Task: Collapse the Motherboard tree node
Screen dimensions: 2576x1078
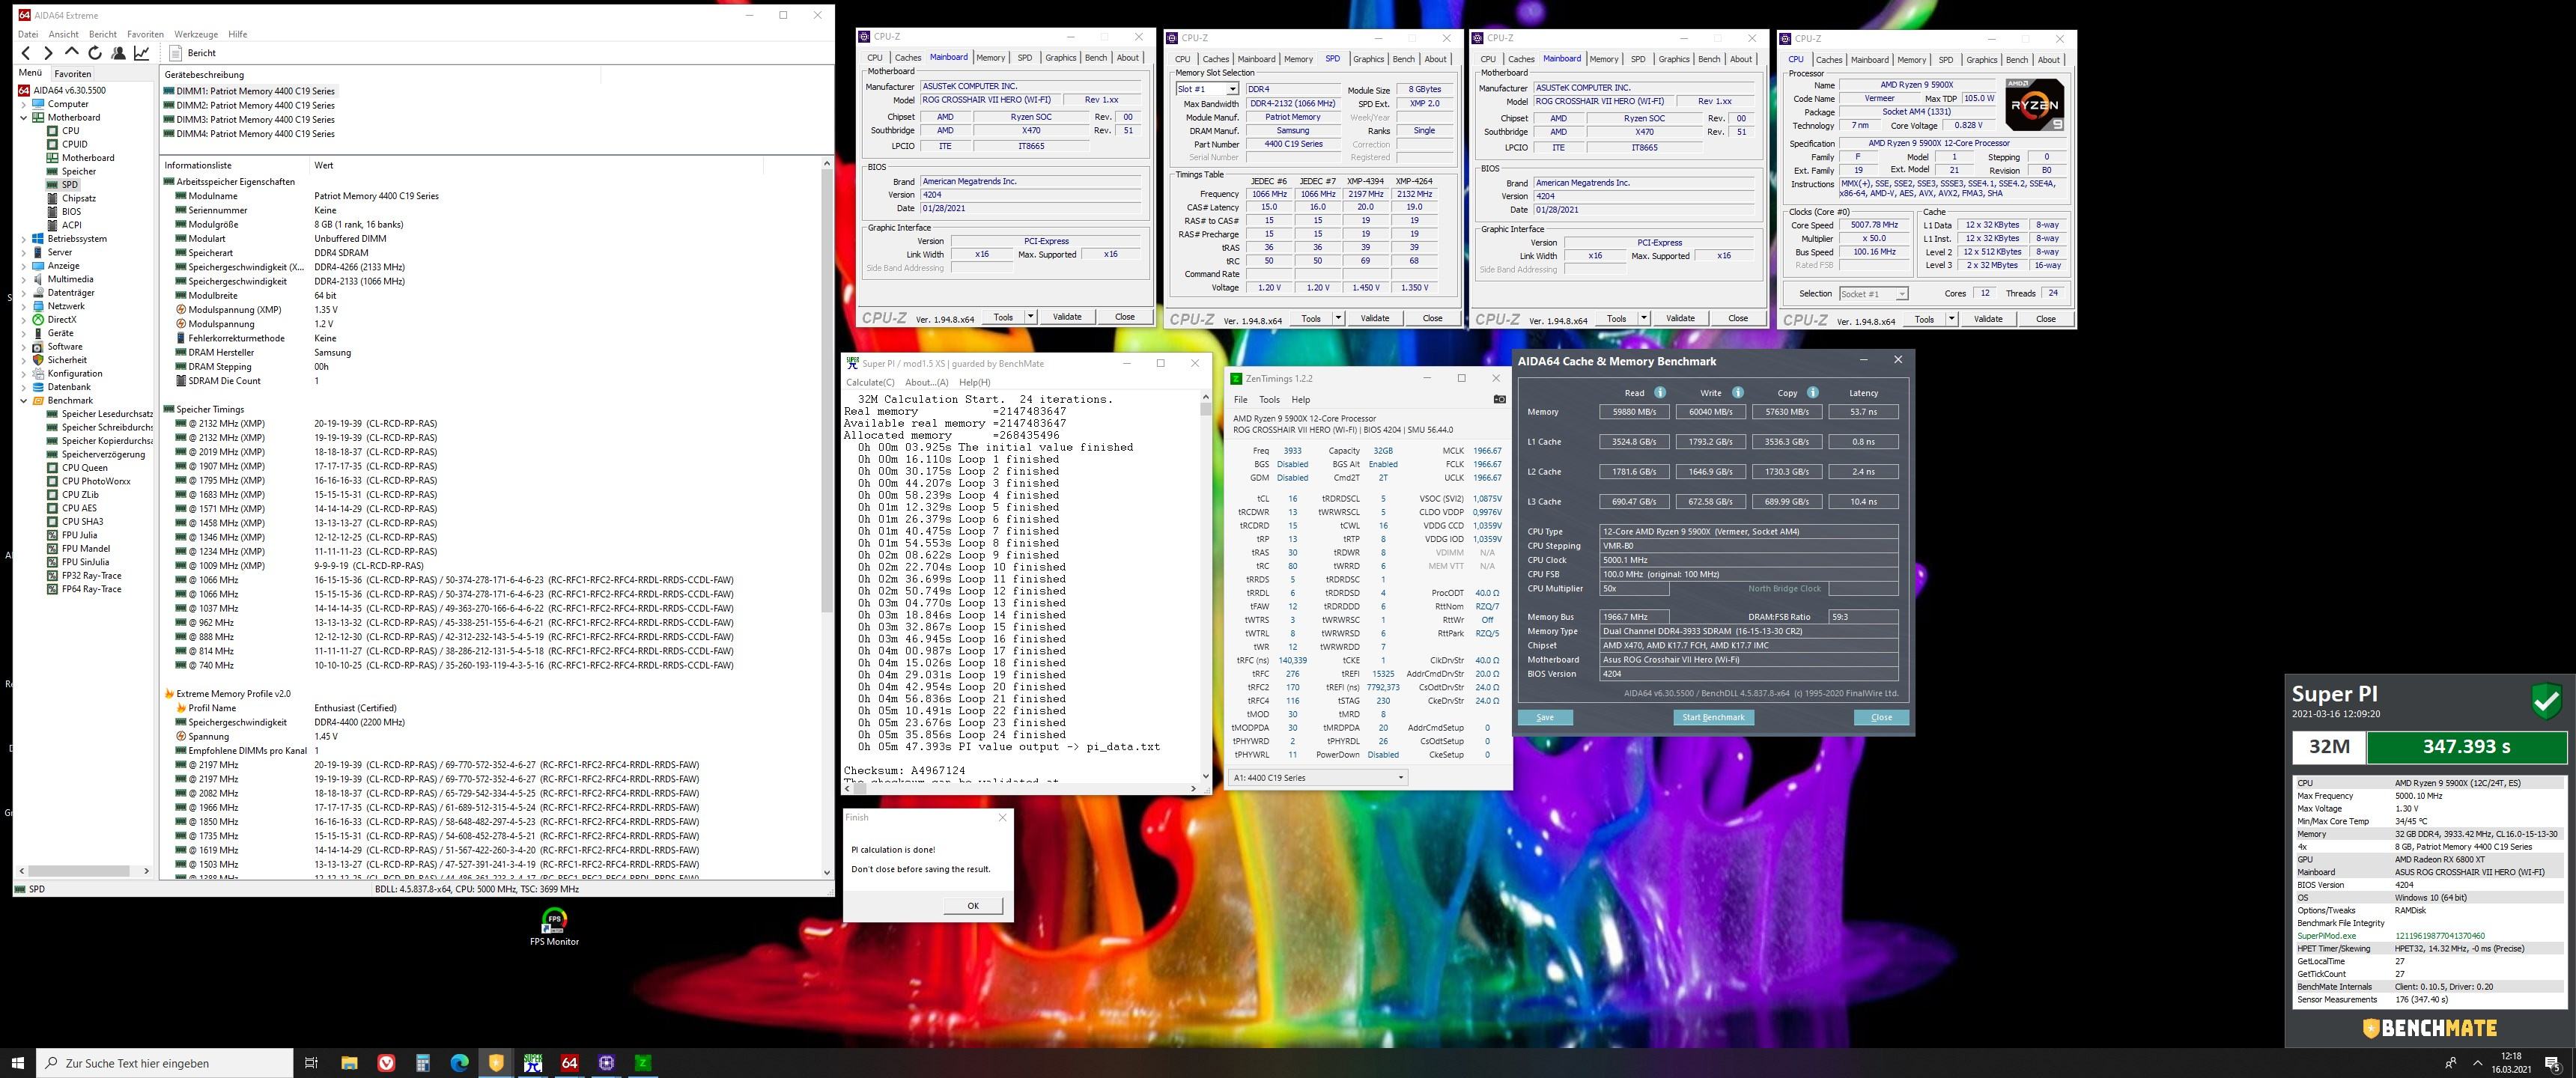Action: [x=24, y=117]
